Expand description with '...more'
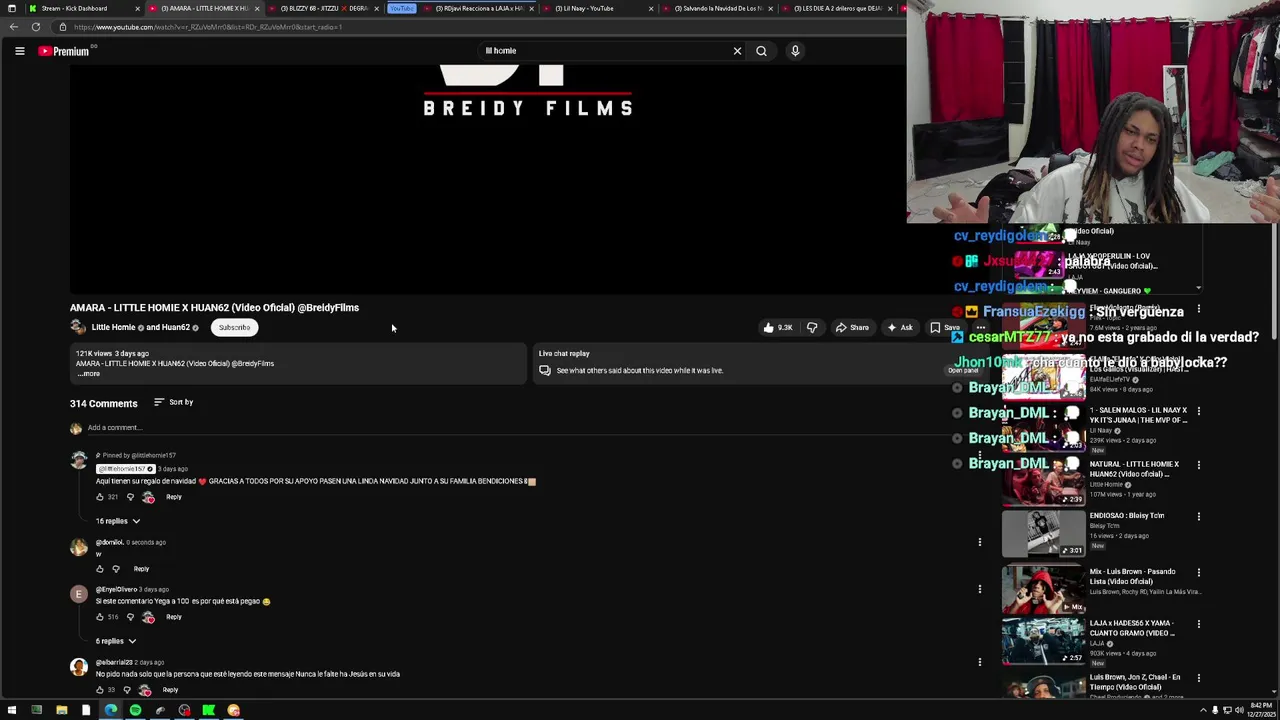Screen dimensions: 1280x720 [89, 374]
